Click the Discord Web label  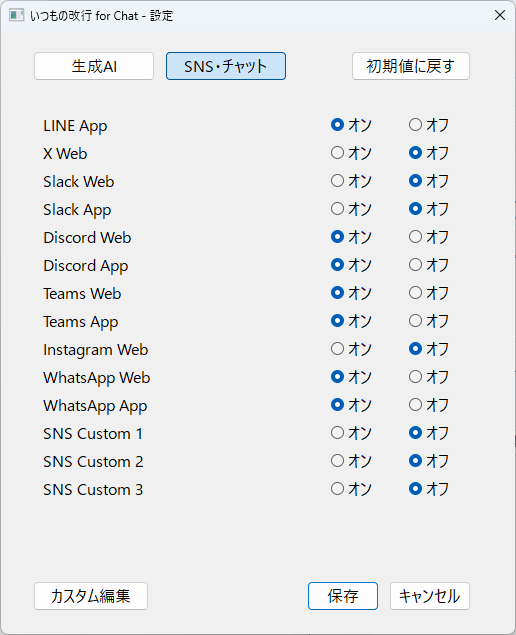point(87,238)
